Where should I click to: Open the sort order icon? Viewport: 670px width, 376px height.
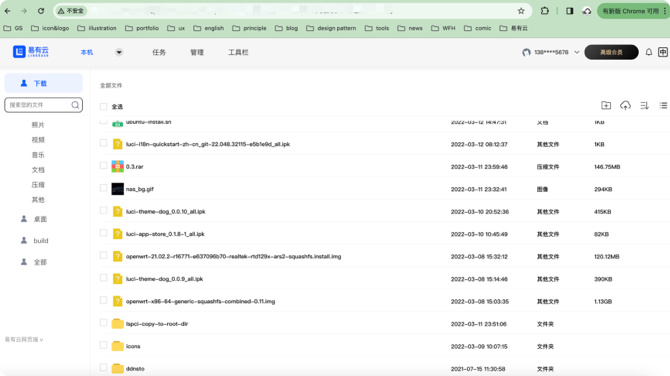tap(644, 105)
